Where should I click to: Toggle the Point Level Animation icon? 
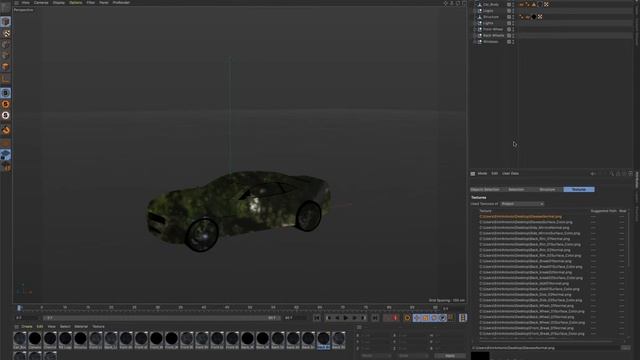pyautogui.click(x=451, y=317)
